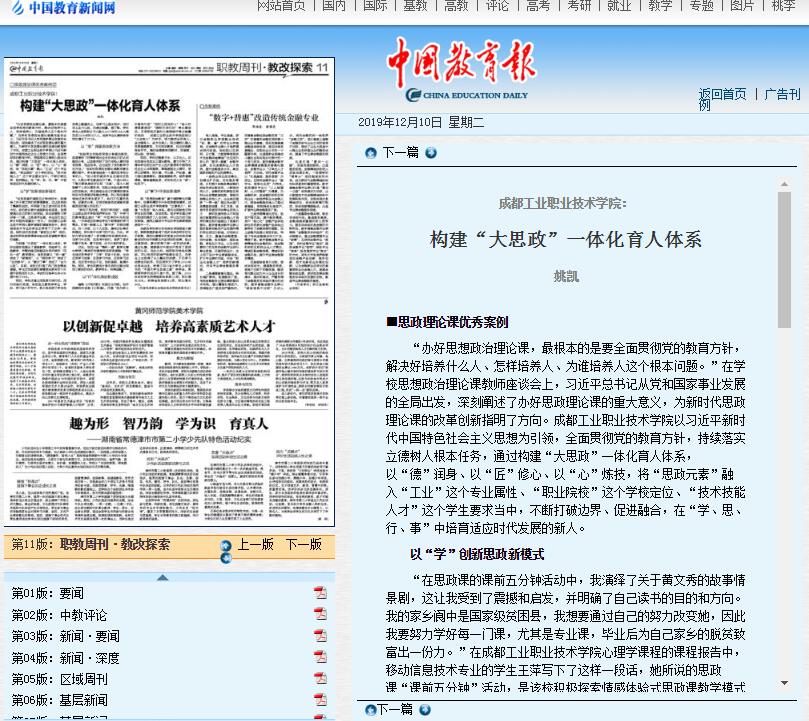Image resolution: width=809 pixels, height=721 pixels.
Task: Open the 基教 navigation item
Action: pyautogui.click(x=415, y=6)
